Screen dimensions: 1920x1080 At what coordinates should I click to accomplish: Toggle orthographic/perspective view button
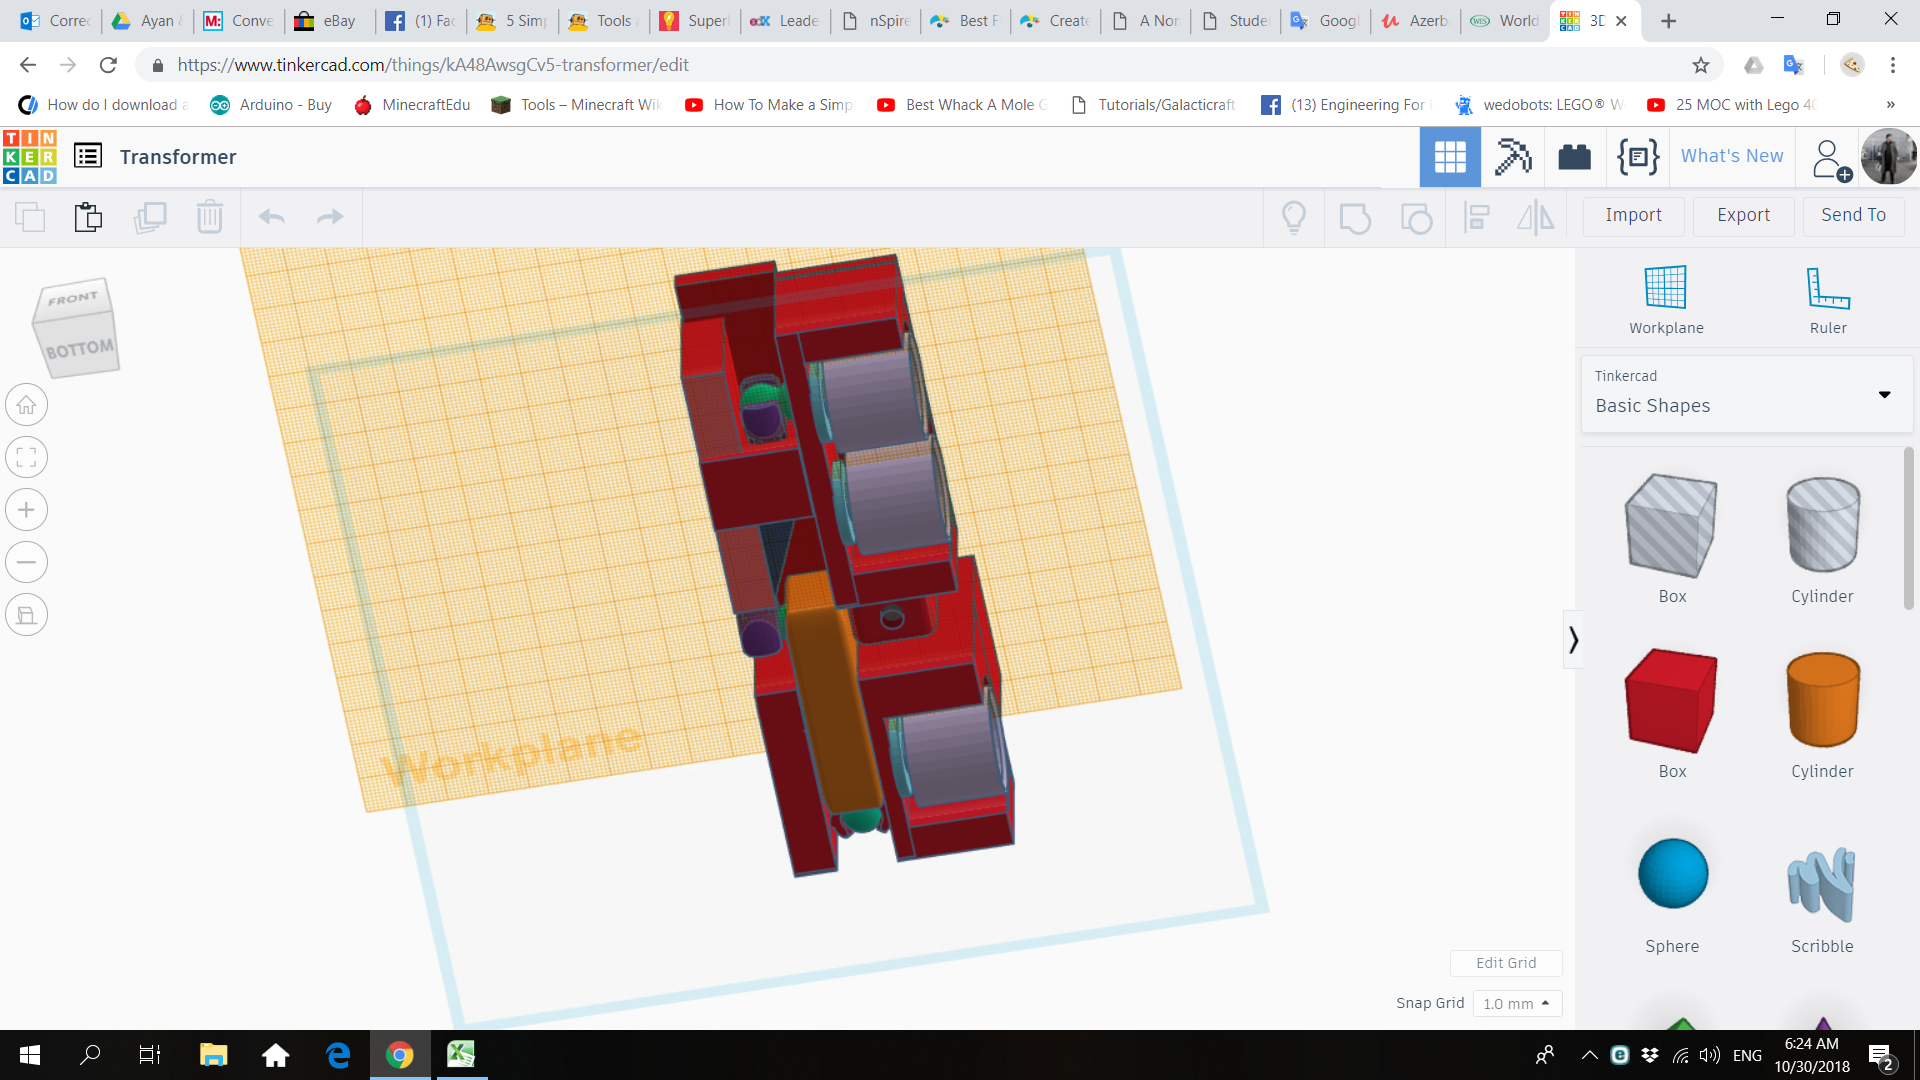(x=27, y=615)
